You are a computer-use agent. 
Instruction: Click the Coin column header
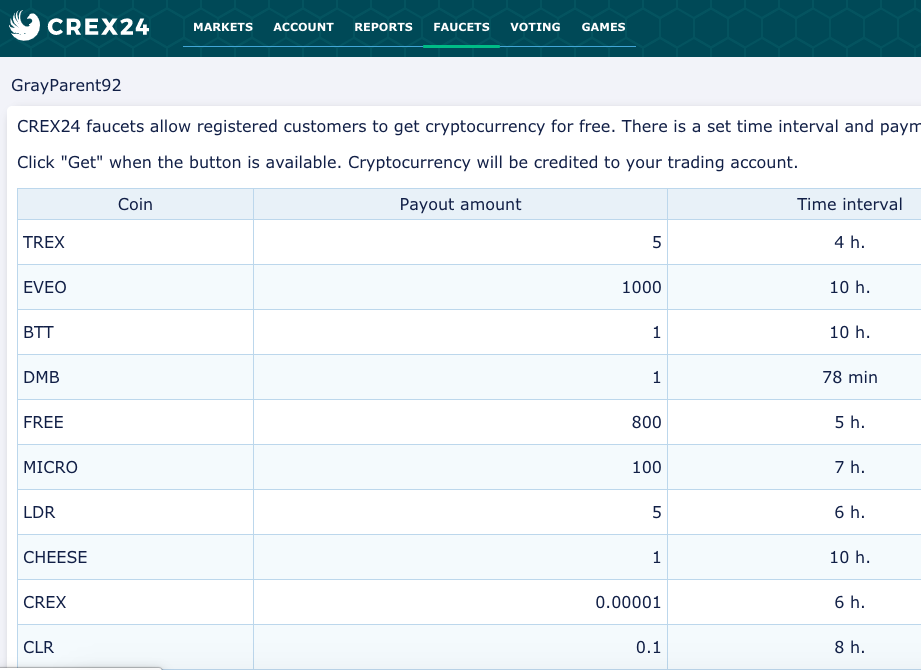click(135, 204)
